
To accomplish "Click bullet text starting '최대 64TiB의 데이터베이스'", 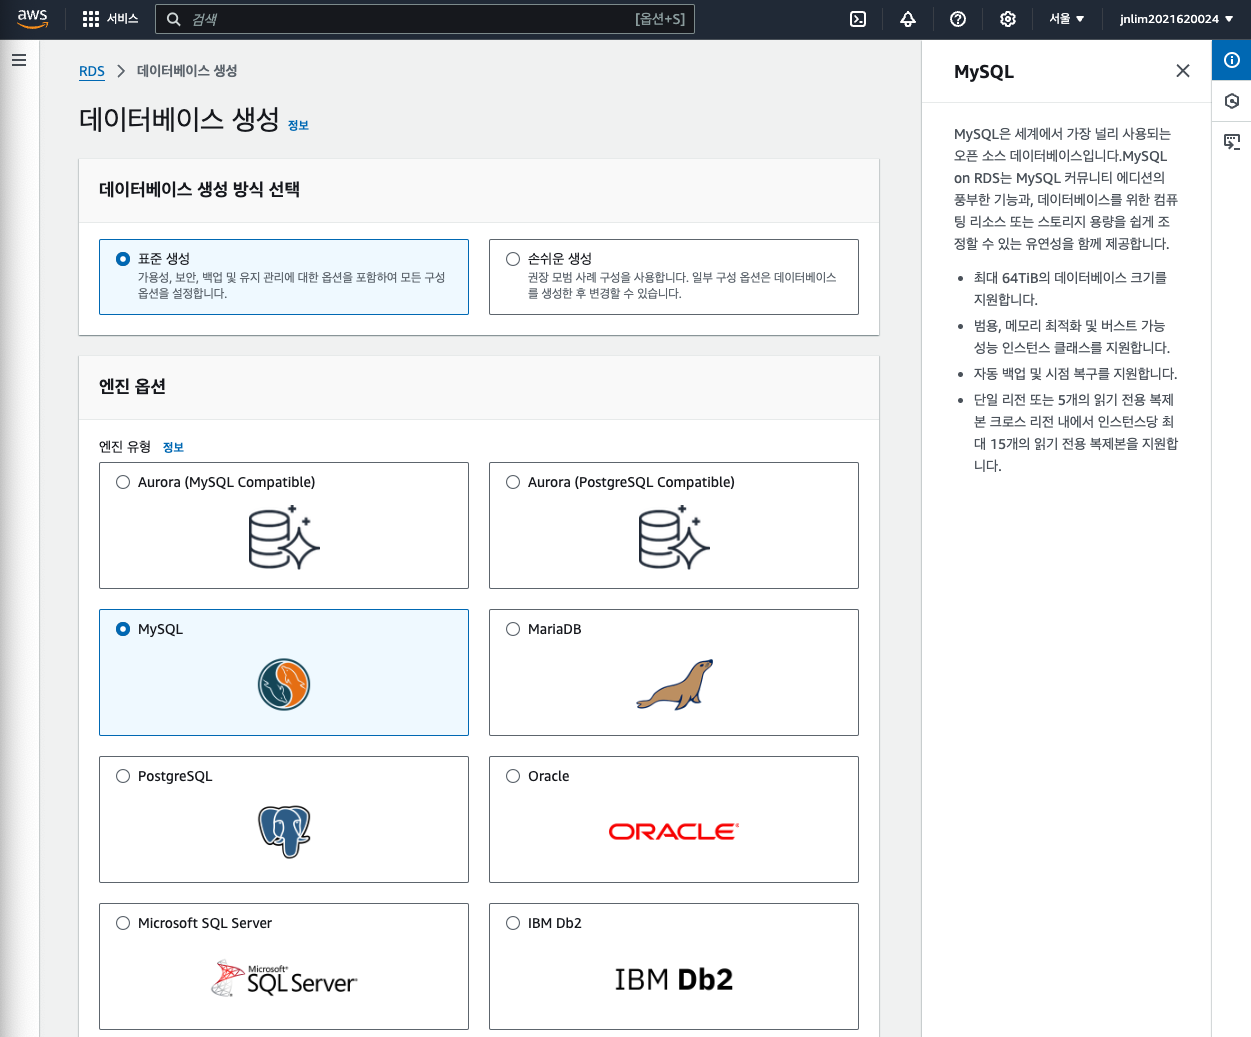I will [1070, 288].
